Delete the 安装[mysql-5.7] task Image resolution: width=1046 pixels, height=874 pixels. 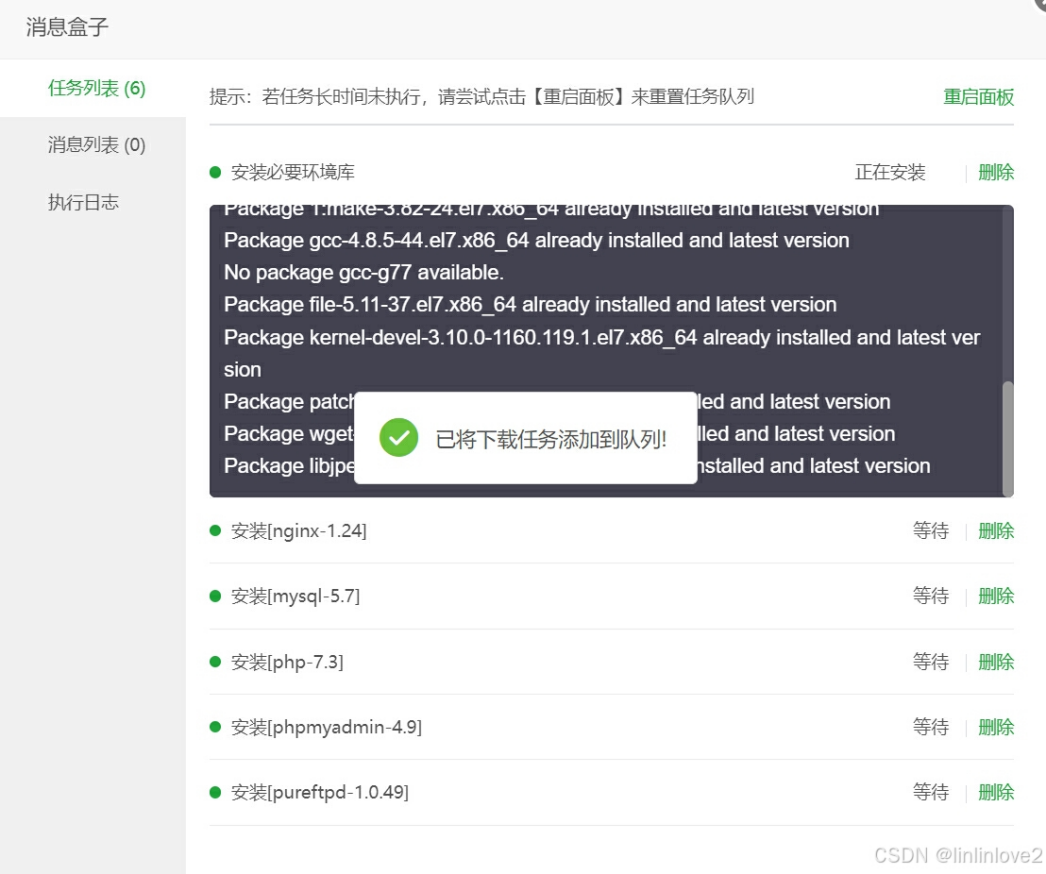pos(996,596)
